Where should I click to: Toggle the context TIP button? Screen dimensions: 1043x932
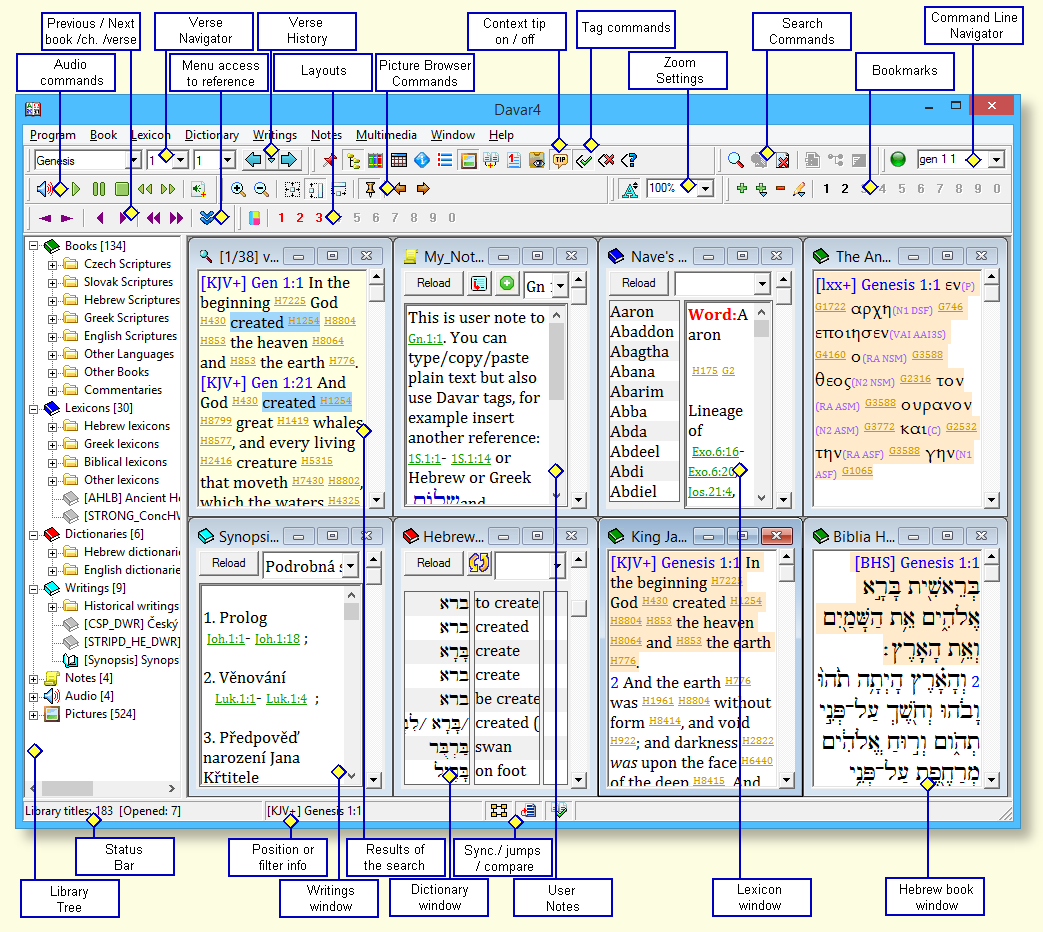(561, 160)
